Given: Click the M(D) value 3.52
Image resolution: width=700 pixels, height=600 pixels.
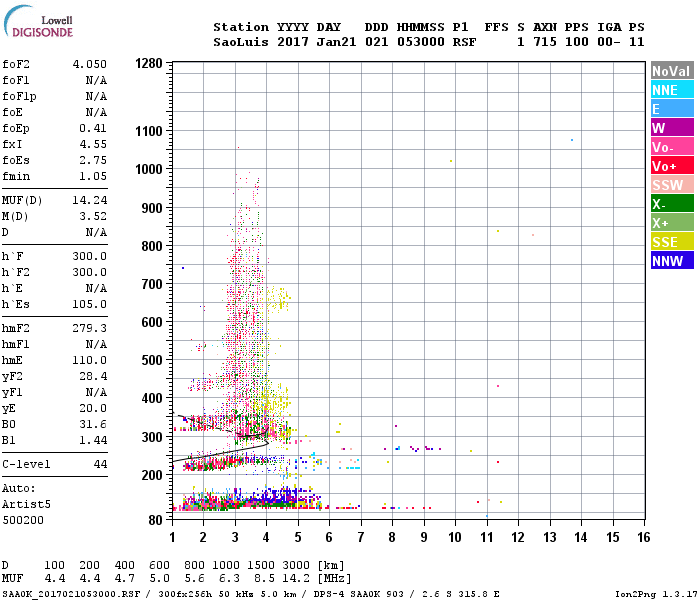Looking at the screenshot, I should click(x=93, y=216).
